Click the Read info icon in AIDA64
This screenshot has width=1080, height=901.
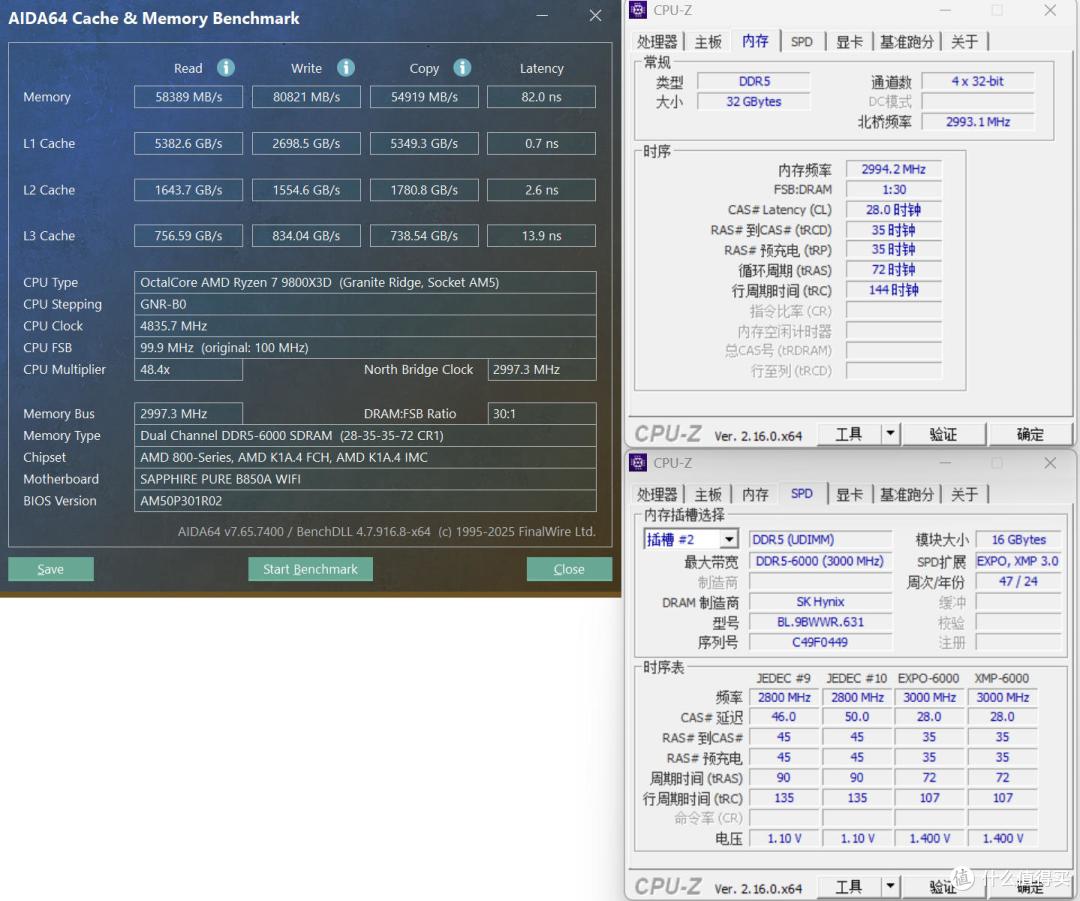point(226,68)
